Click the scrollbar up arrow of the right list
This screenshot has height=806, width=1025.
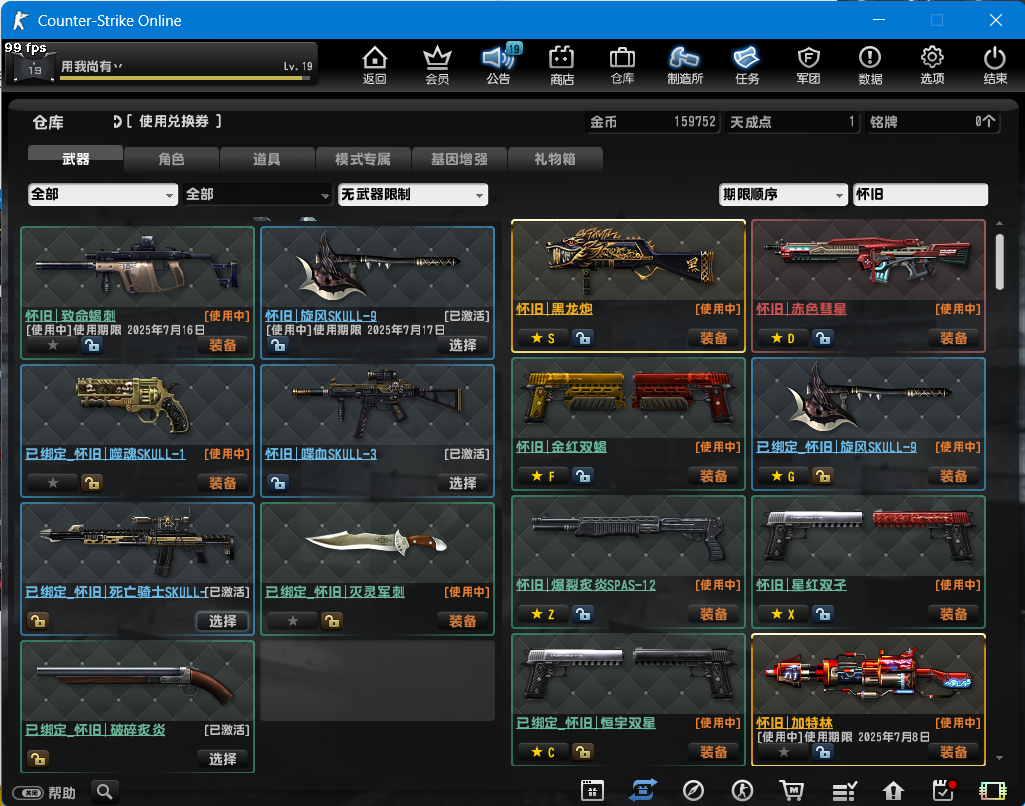pyautogui.click(x=1000, y=224)
